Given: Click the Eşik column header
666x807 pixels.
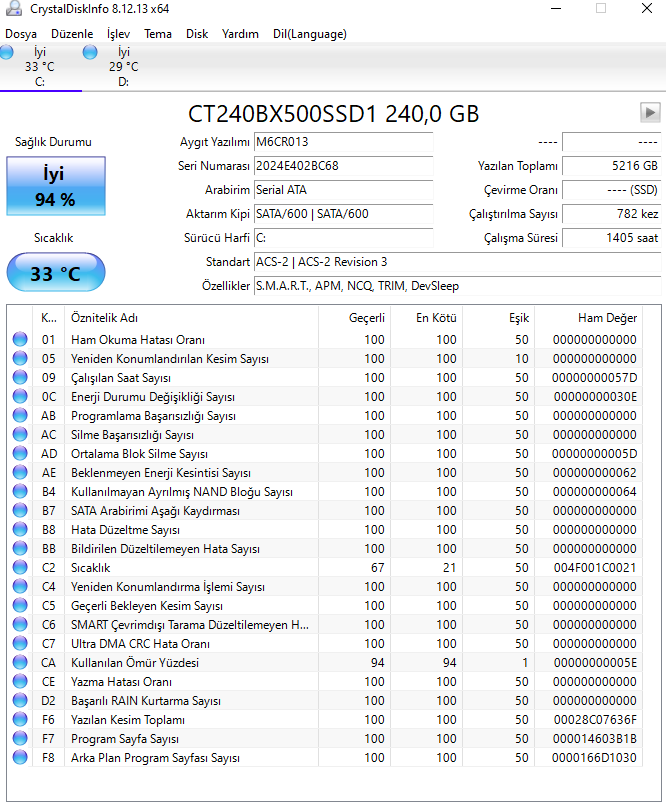Looking at the screenshot, I should coord(499,318).
